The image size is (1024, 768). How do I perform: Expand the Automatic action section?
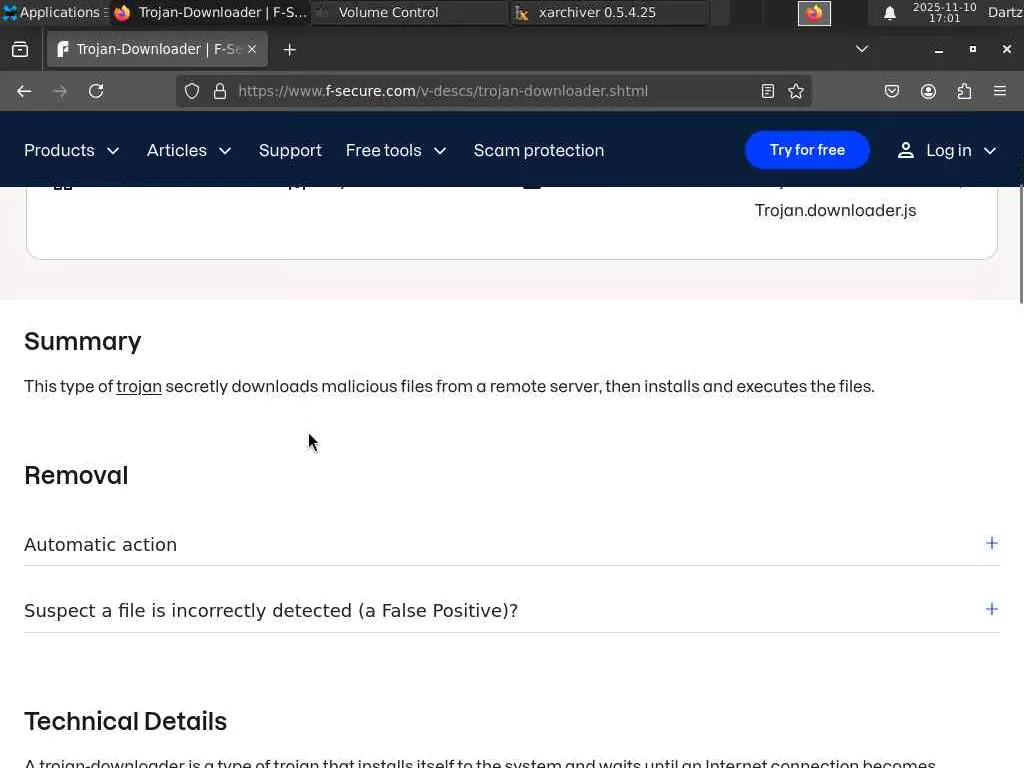click(991, 543)
